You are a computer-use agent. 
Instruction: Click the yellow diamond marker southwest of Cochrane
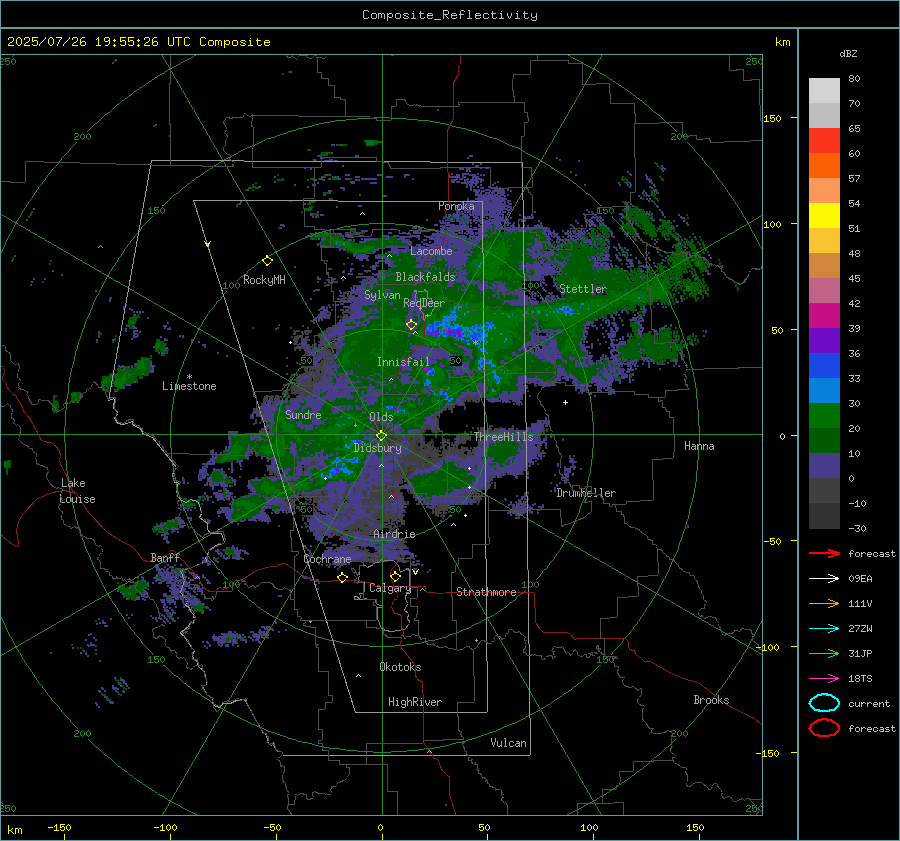pyautogui.click(x=343, y=577)
